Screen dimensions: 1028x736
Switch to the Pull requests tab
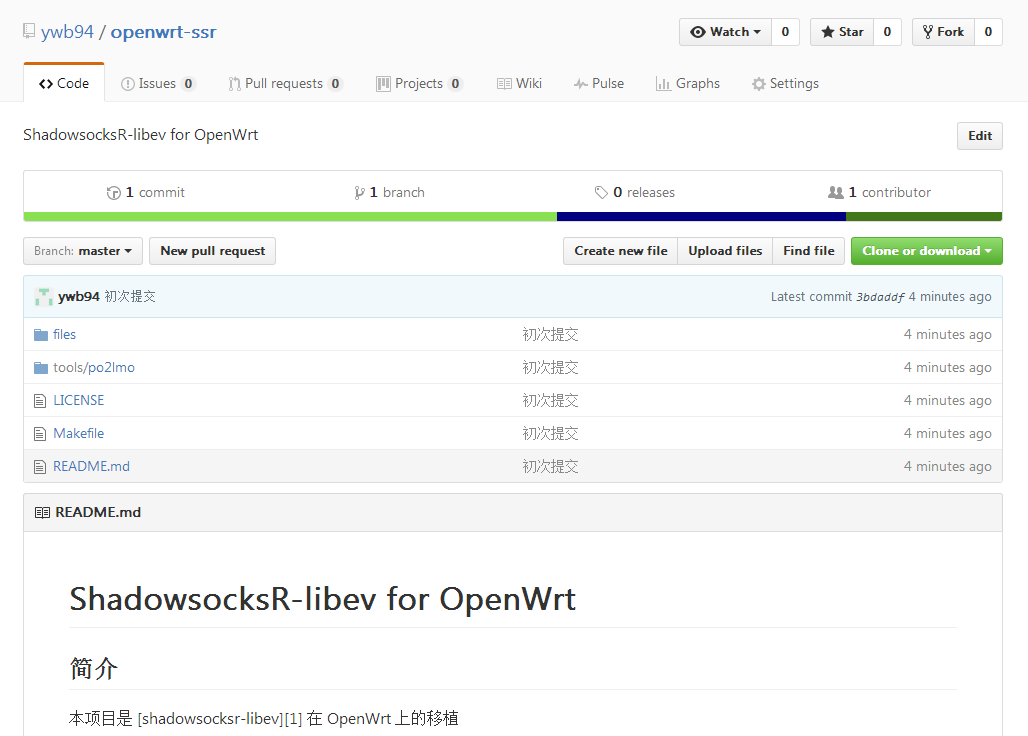285,84
